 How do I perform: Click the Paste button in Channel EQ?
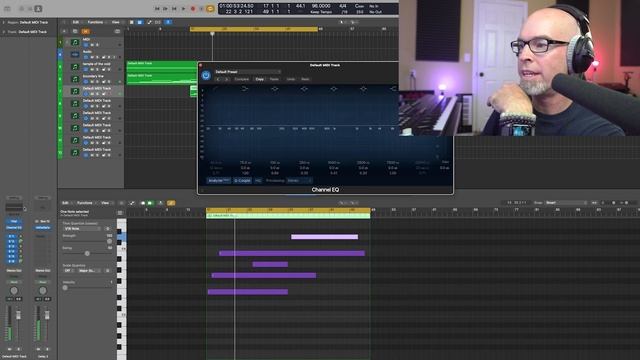(274, 79)
